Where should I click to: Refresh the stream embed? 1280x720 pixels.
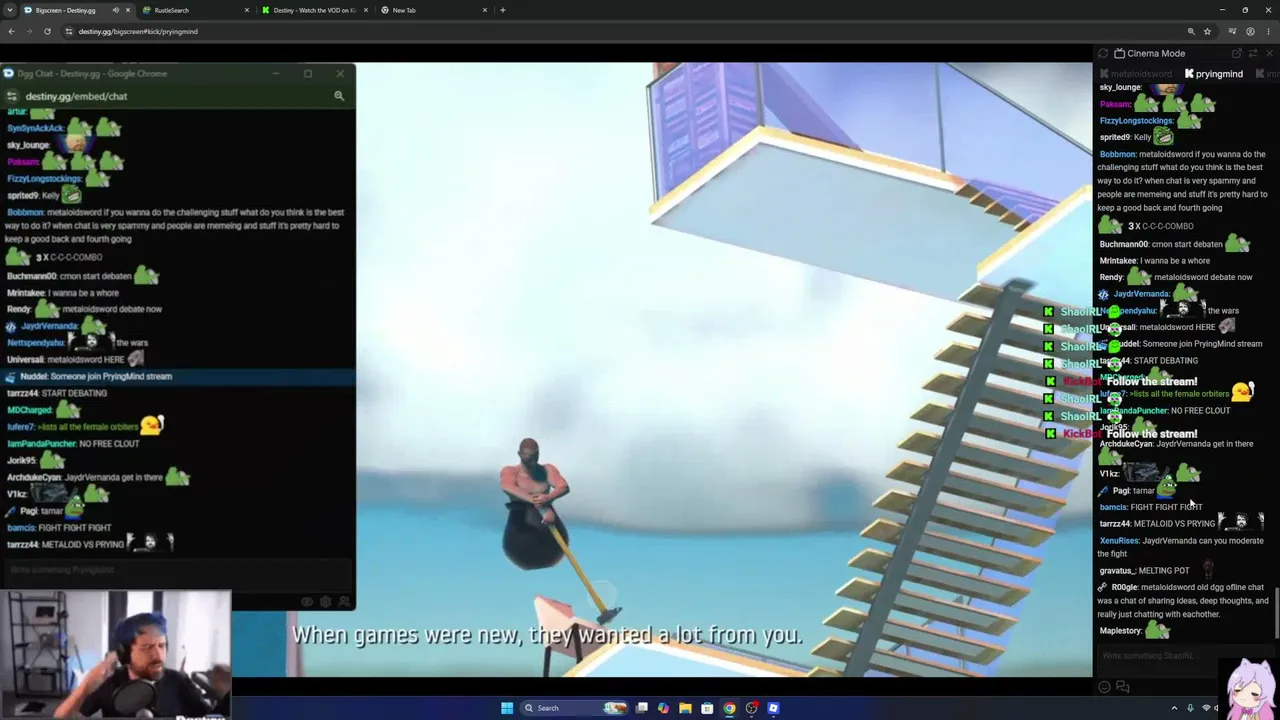(1103, 53)
